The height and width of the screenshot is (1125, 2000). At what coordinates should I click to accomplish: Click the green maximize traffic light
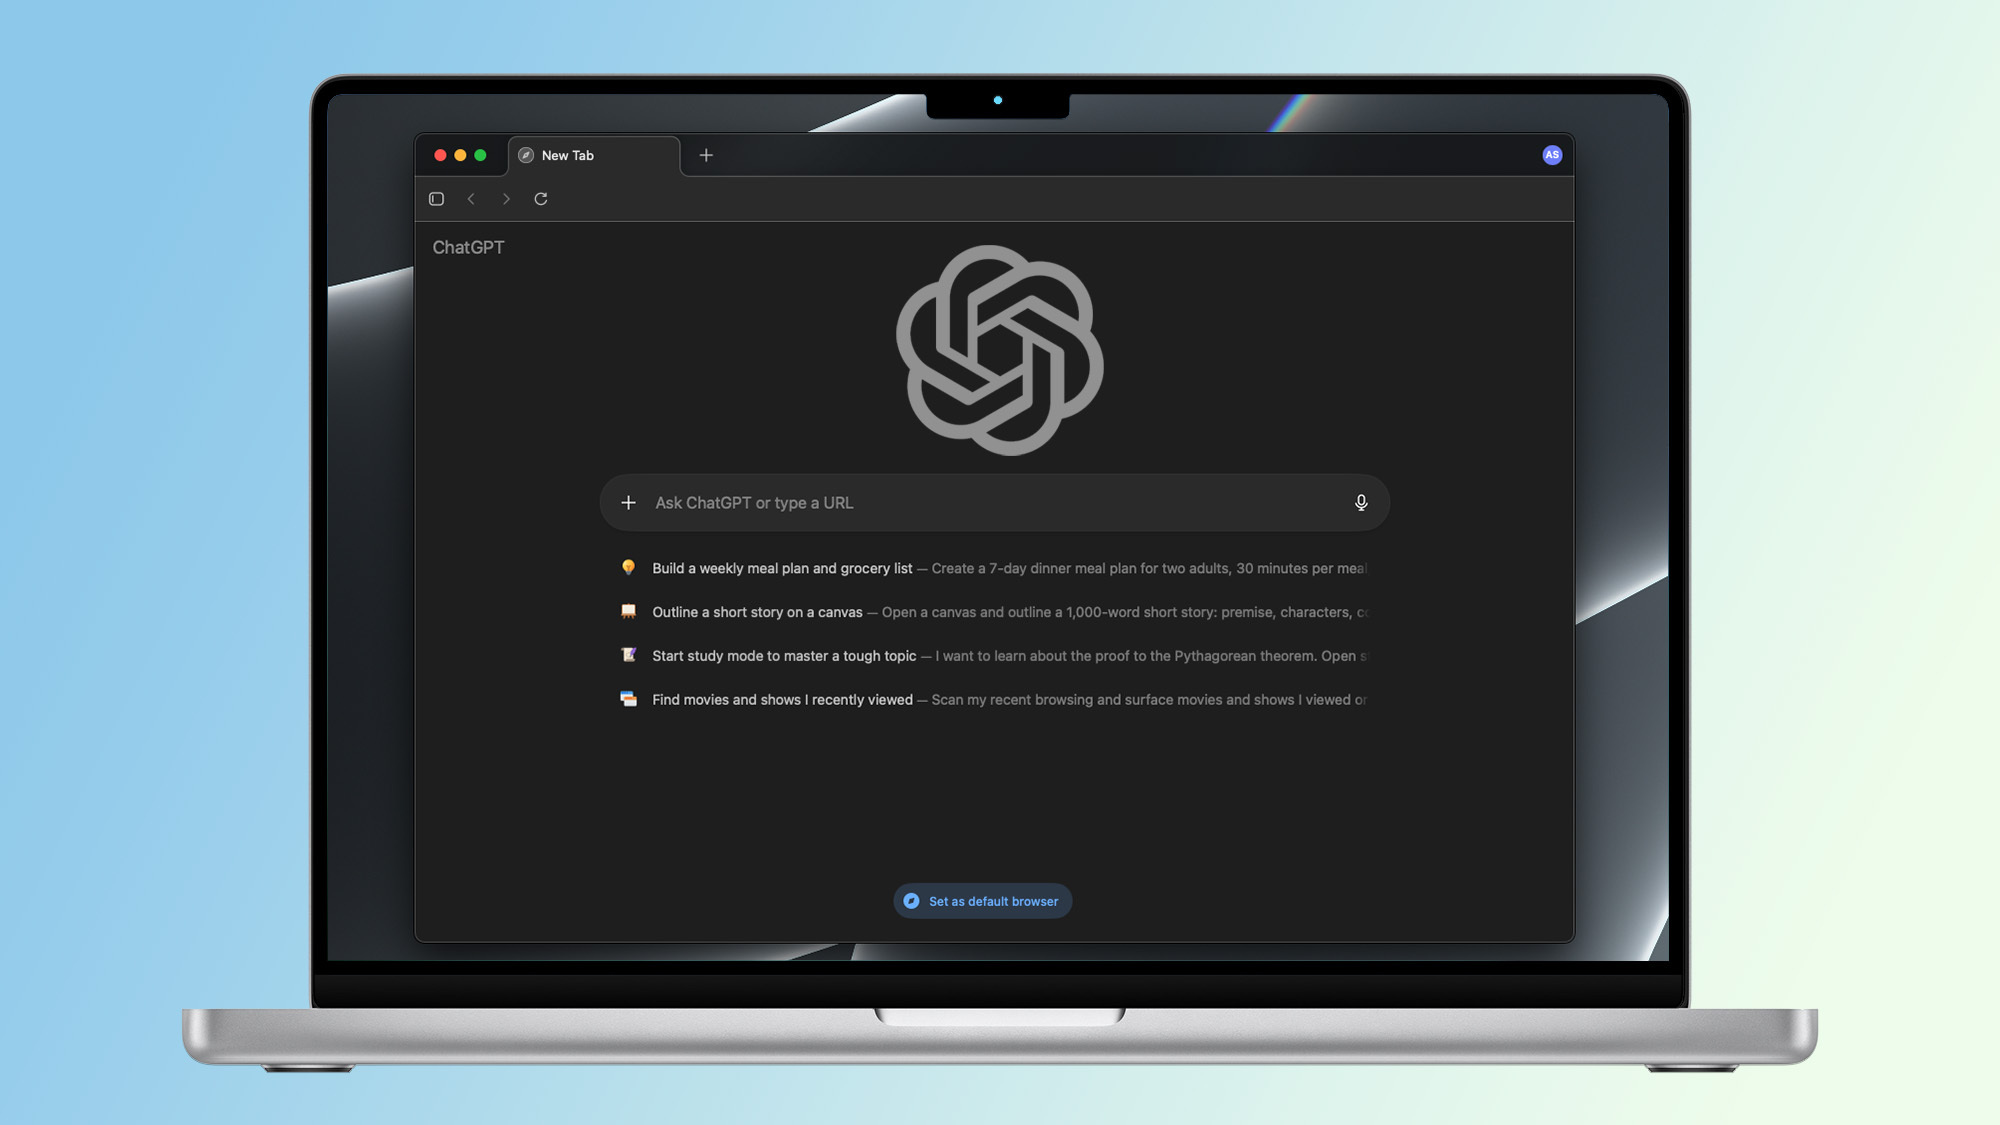(481, 156)
